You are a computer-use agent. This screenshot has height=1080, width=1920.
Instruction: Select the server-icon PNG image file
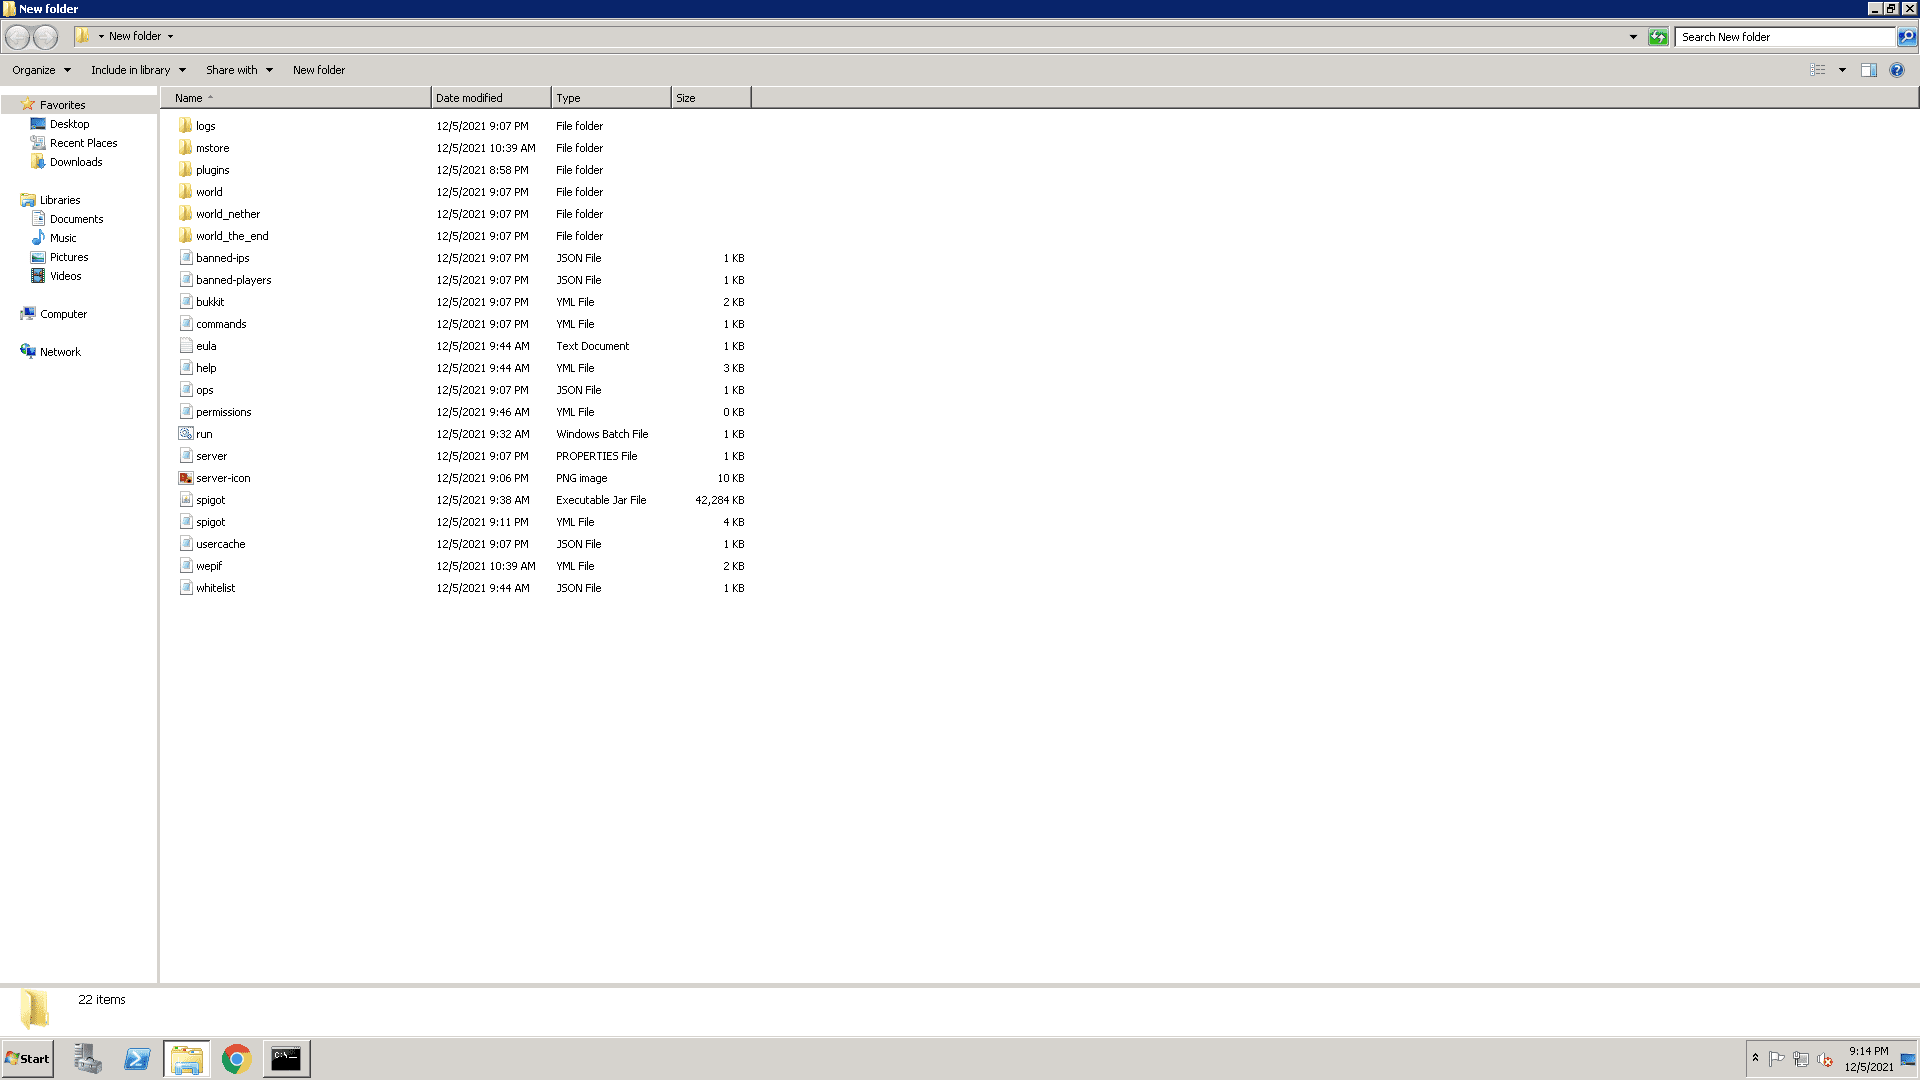pos(223,478)
